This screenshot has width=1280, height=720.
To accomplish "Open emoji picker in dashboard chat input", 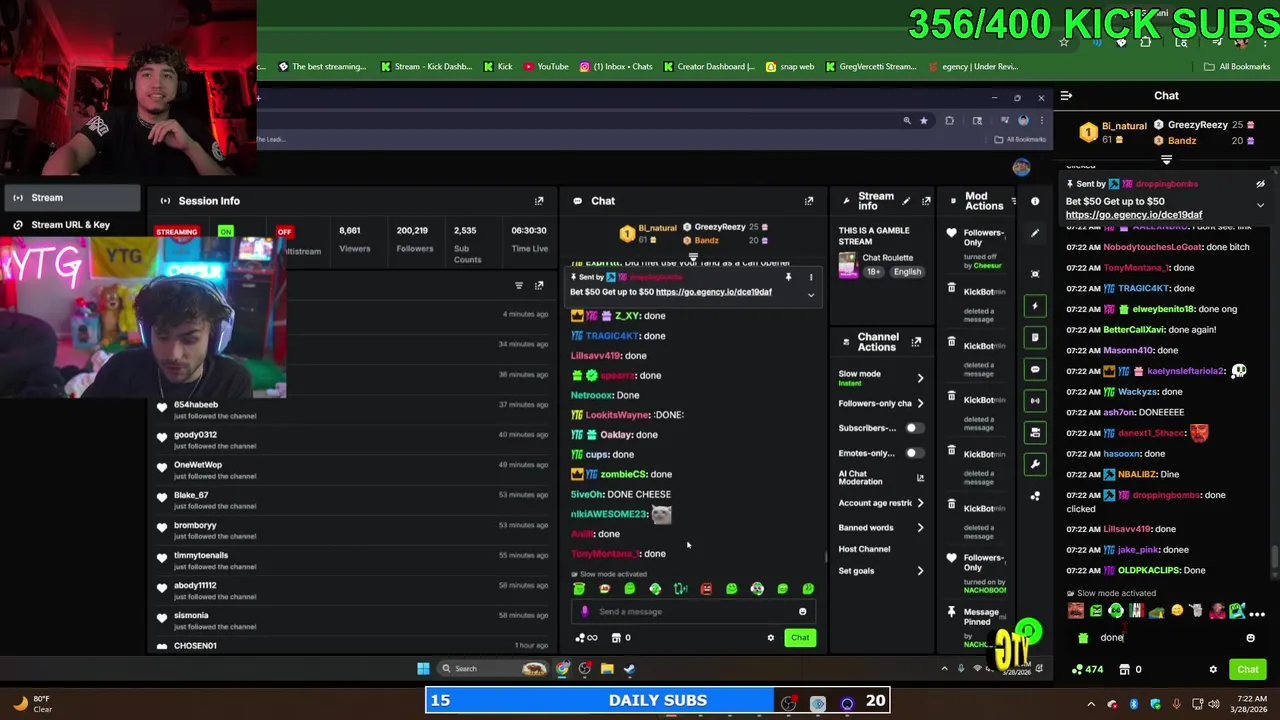I will 802,612.
